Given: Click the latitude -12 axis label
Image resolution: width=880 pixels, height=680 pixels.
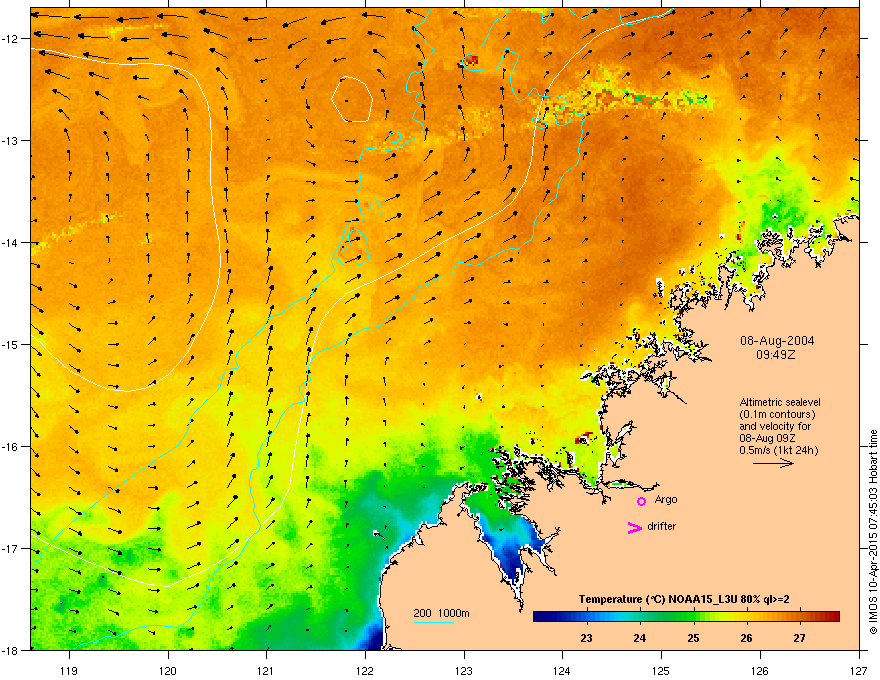Looking at the screenshot, I should click(10, 39).
